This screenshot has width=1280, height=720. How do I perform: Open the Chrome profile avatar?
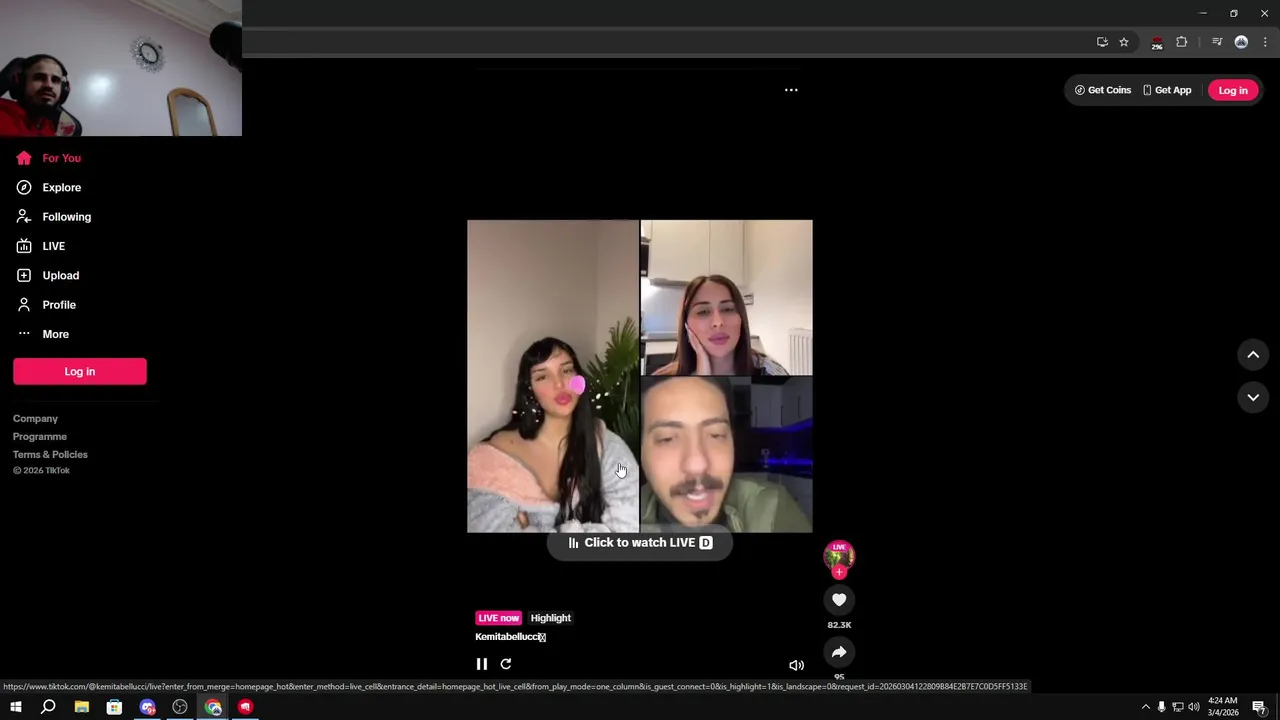point(1241,42)
